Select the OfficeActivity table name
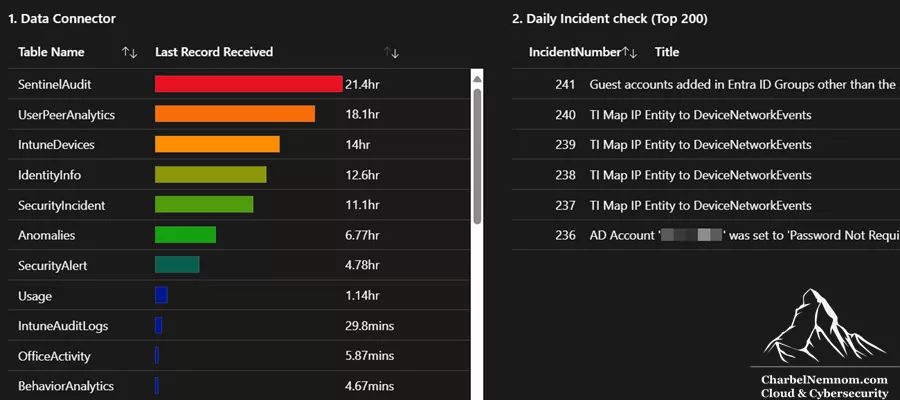The image size is (900, 400). pyautogui.click(x=55, y=356)
